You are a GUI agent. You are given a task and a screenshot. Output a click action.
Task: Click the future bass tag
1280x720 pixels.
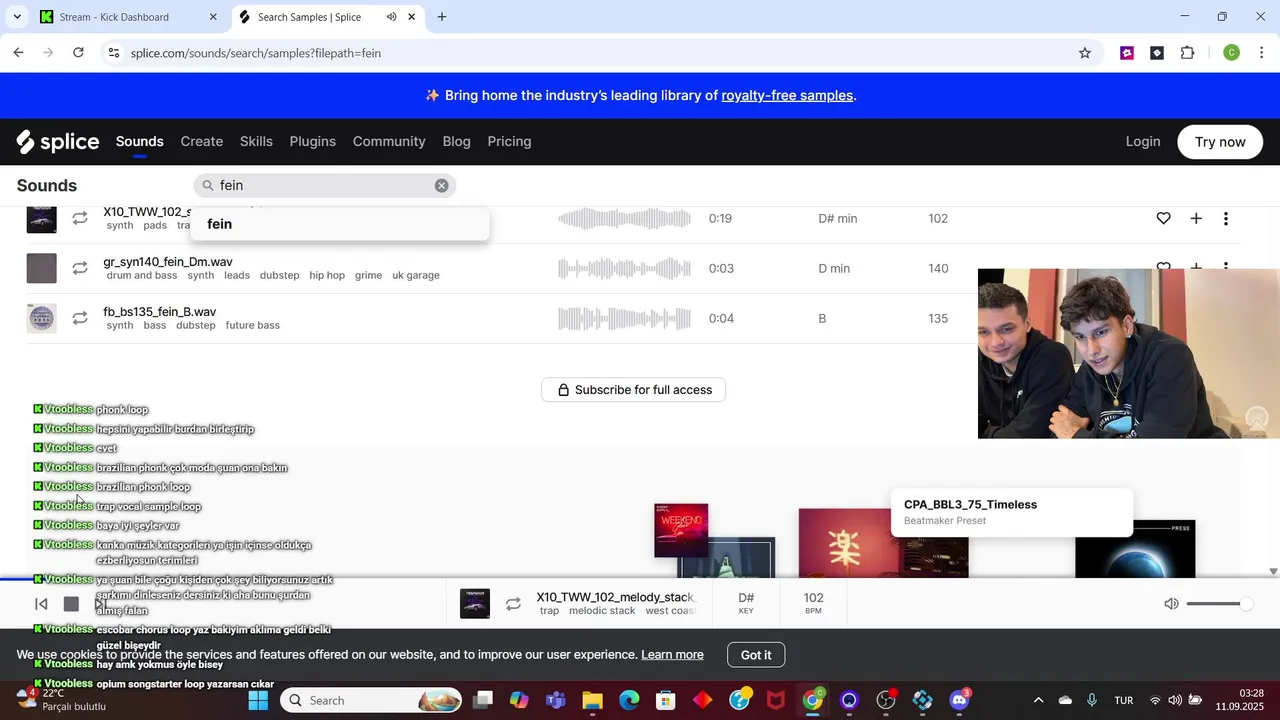coord(252,326)
